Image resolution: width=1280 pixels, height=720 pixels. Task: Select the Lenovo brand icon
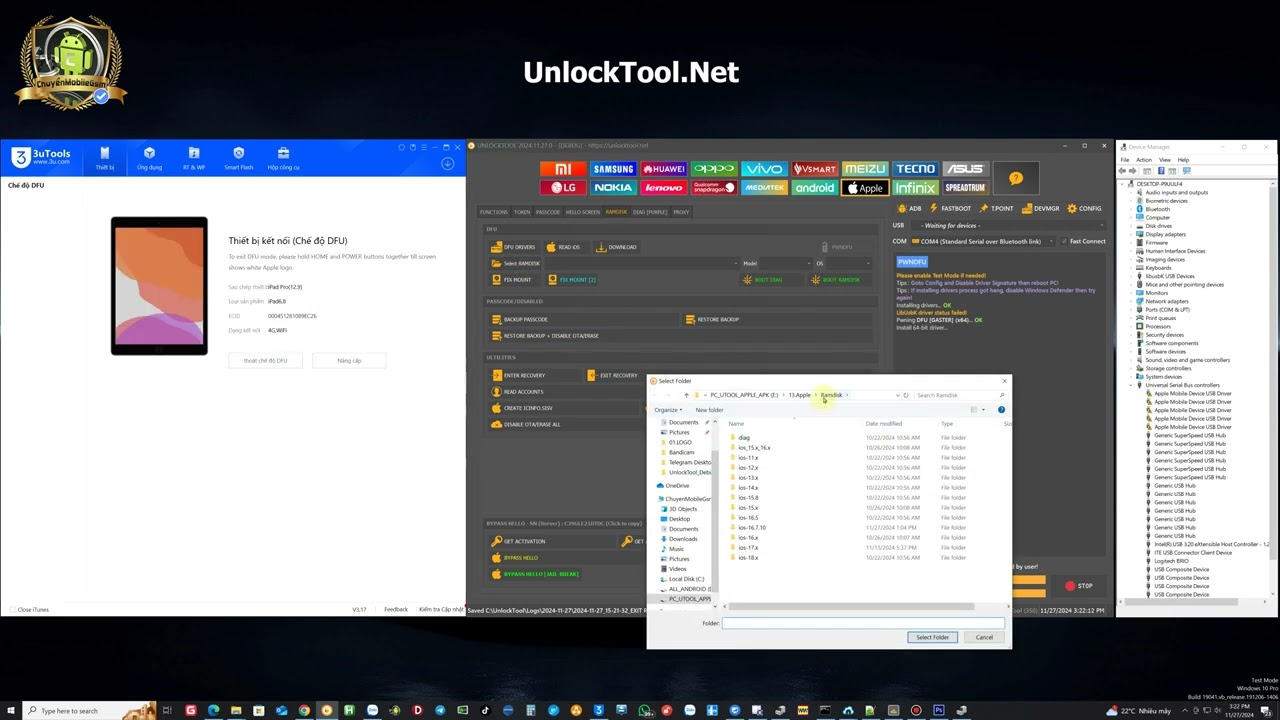[x=663, y=188]
